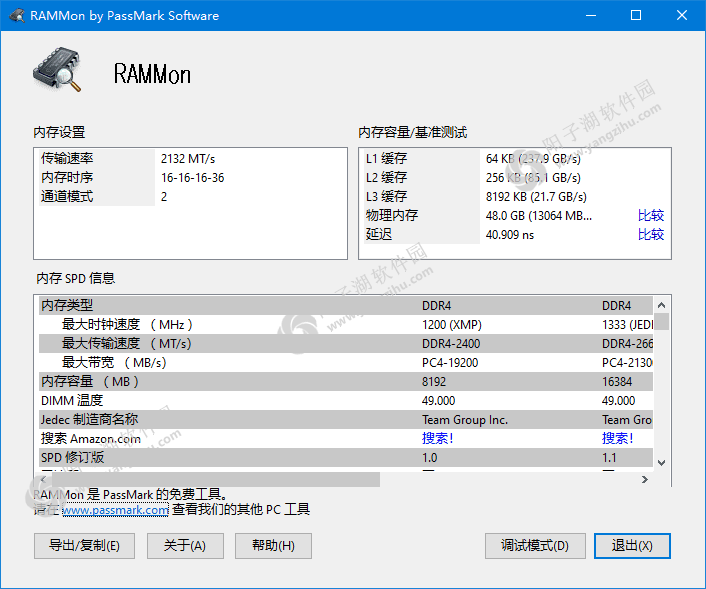Select 内存时序 row
The height and width of the screenshot is (589, 706).
[x=190, y=177]
